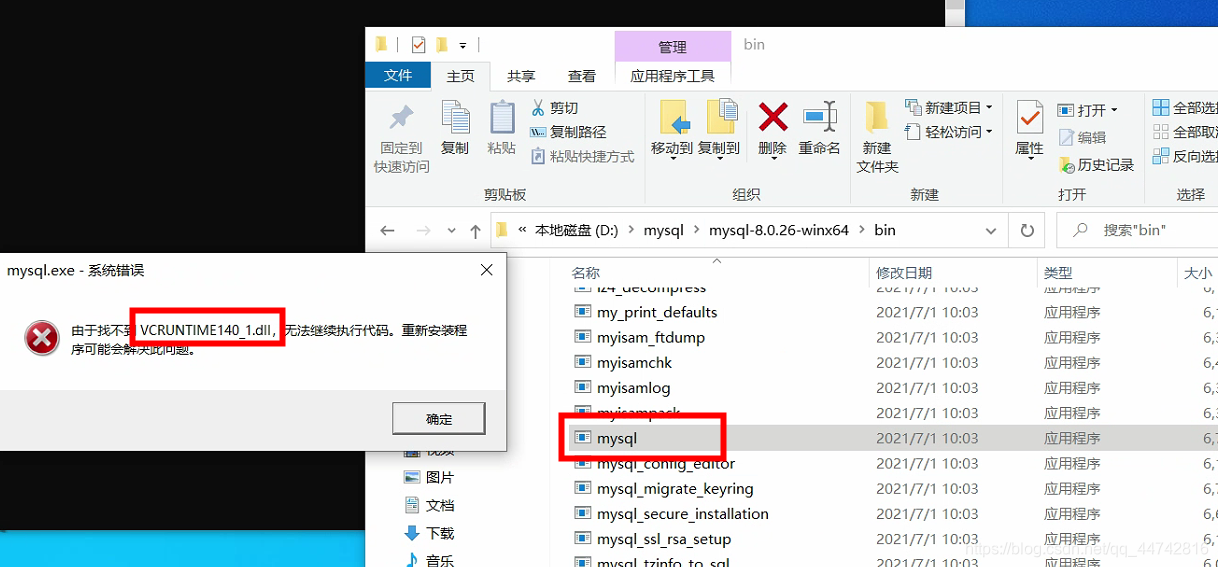Click 全部选择 select all
1218x567 pixels.
(1185, 108)
